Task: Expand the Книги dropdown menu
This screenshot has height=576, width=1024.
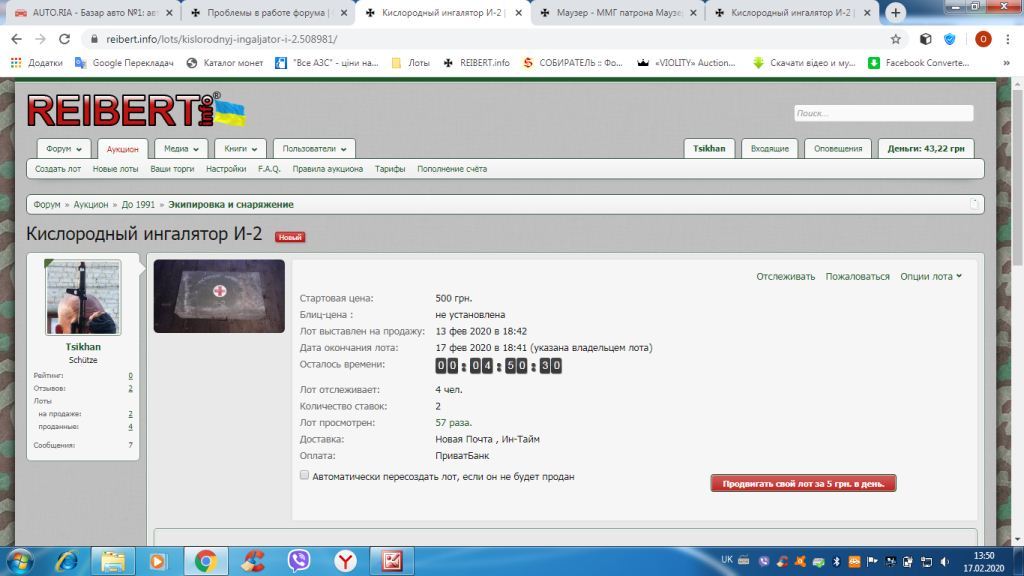Action: (x=240, y=149)
